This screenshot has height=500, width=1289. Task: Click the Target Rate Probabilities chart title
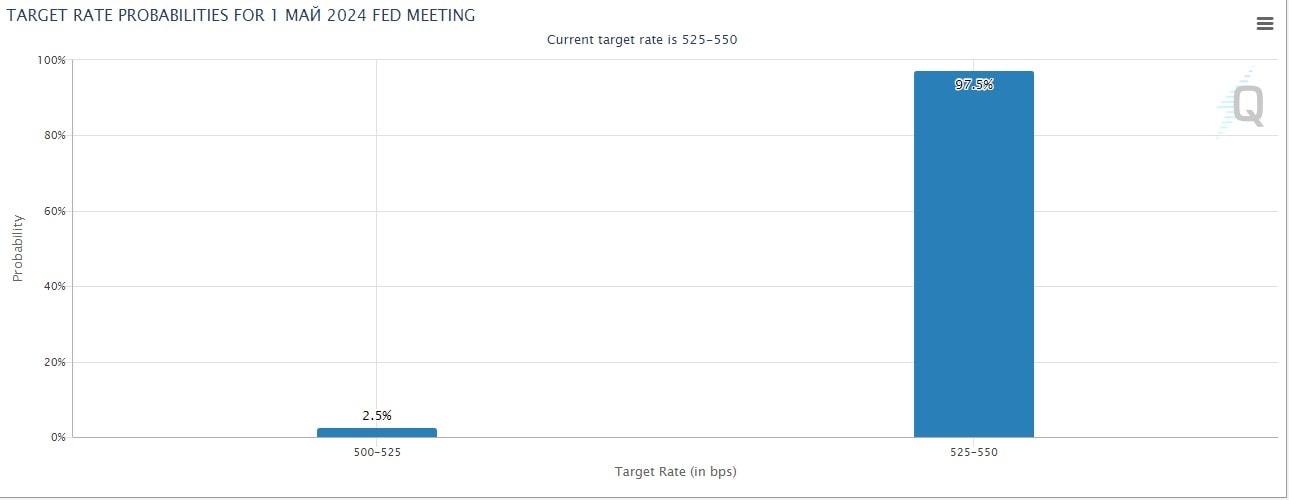(x=241, y=16)
